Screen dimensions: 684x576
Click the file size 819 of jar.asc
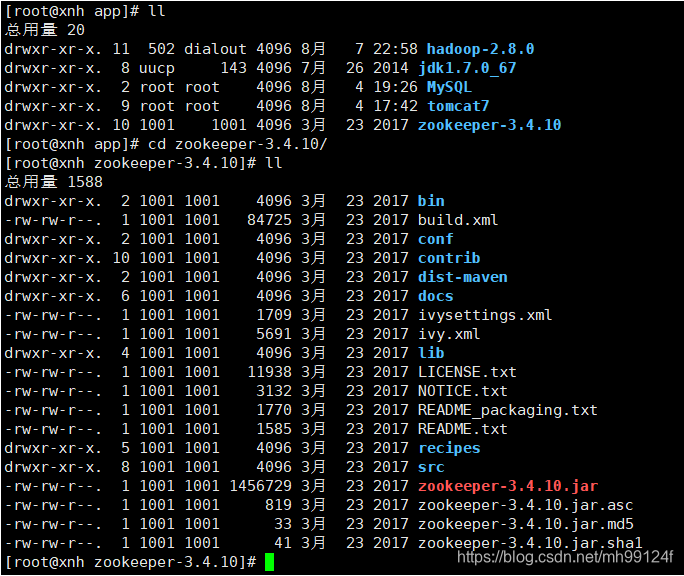[x=278, y=505]
